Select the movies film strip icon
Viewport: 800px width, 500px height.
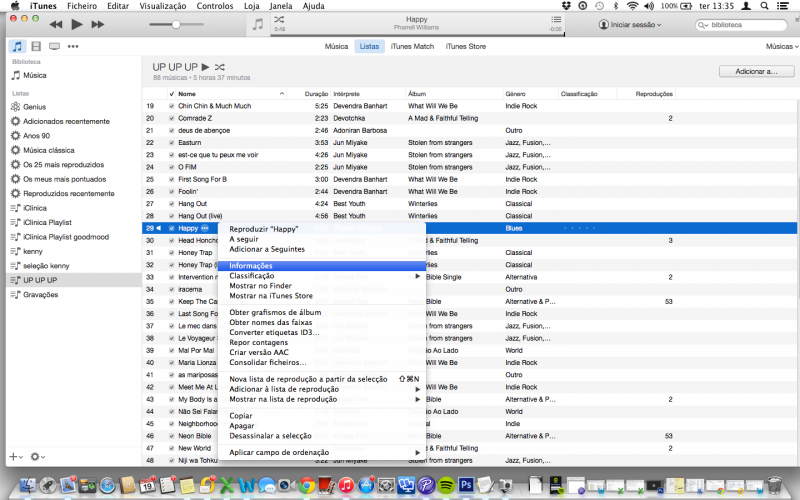point(36,46)
